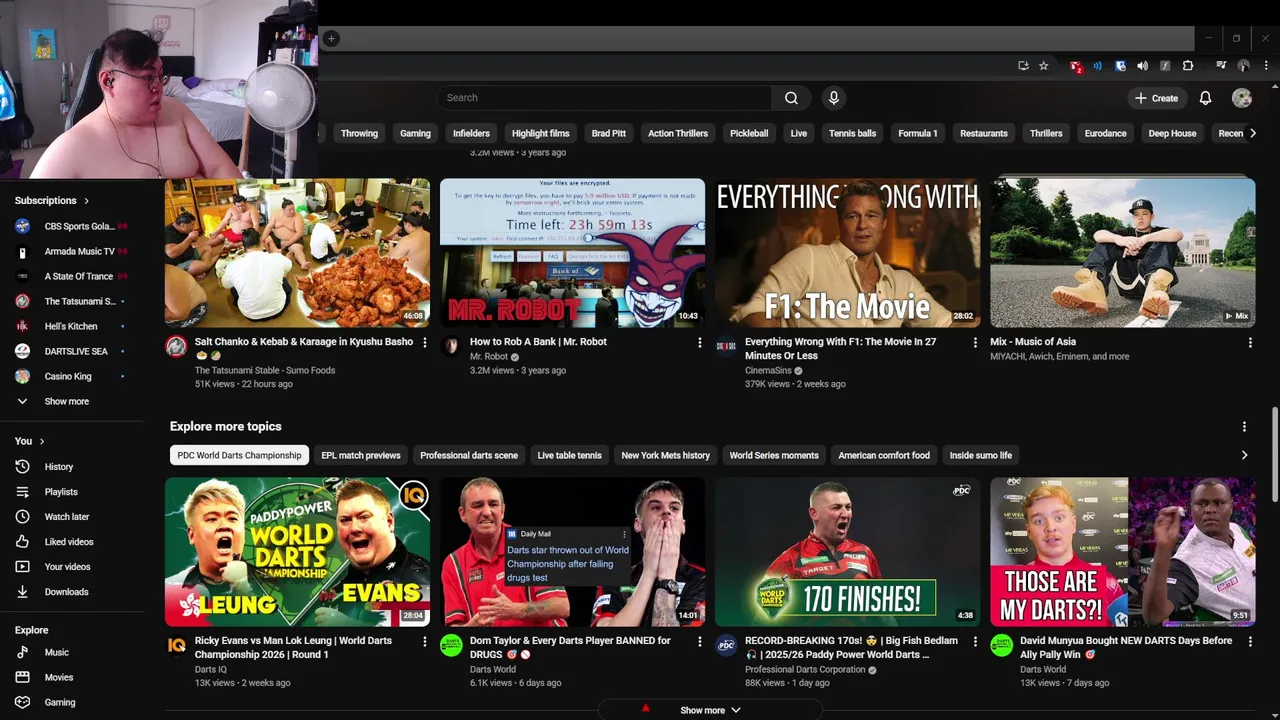Open the blue sound-waves extension
The height and width of the screenshot is (720, 1280).
[x=1097, y=66]
